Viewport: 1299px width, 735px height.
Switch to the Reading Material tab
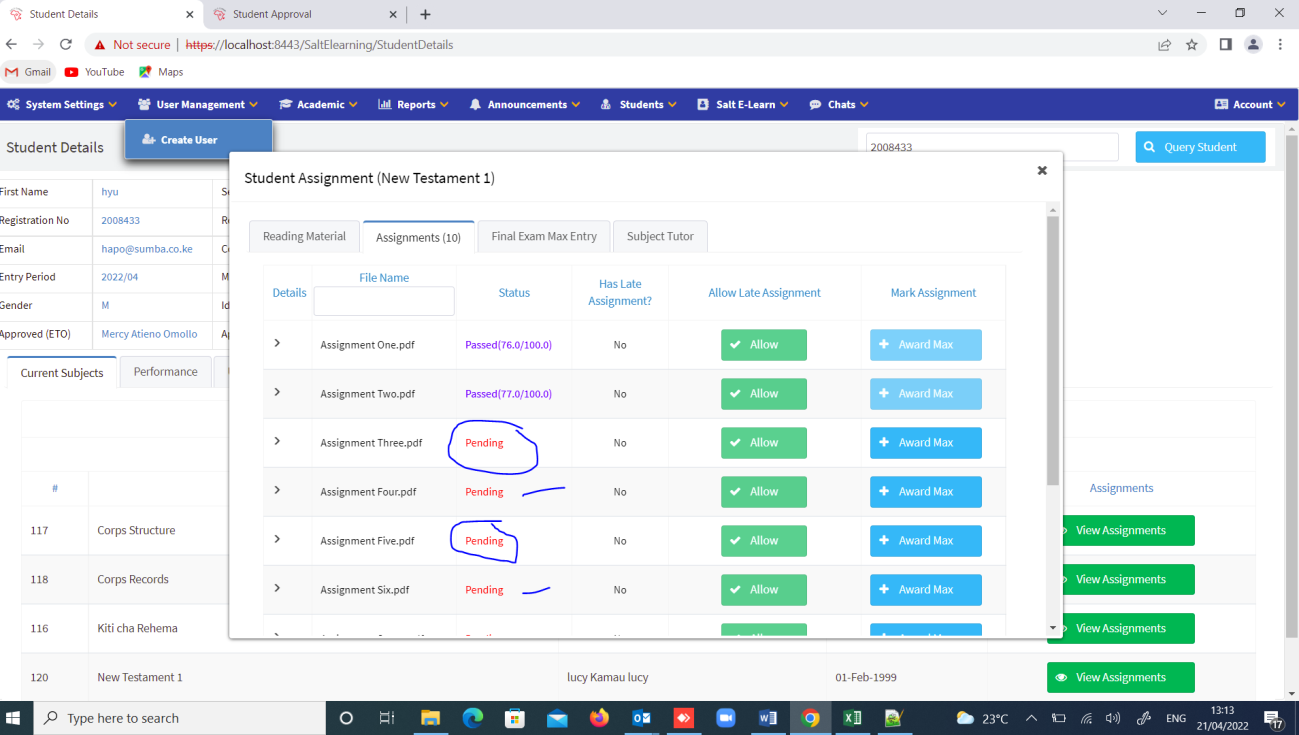point(304,236)
